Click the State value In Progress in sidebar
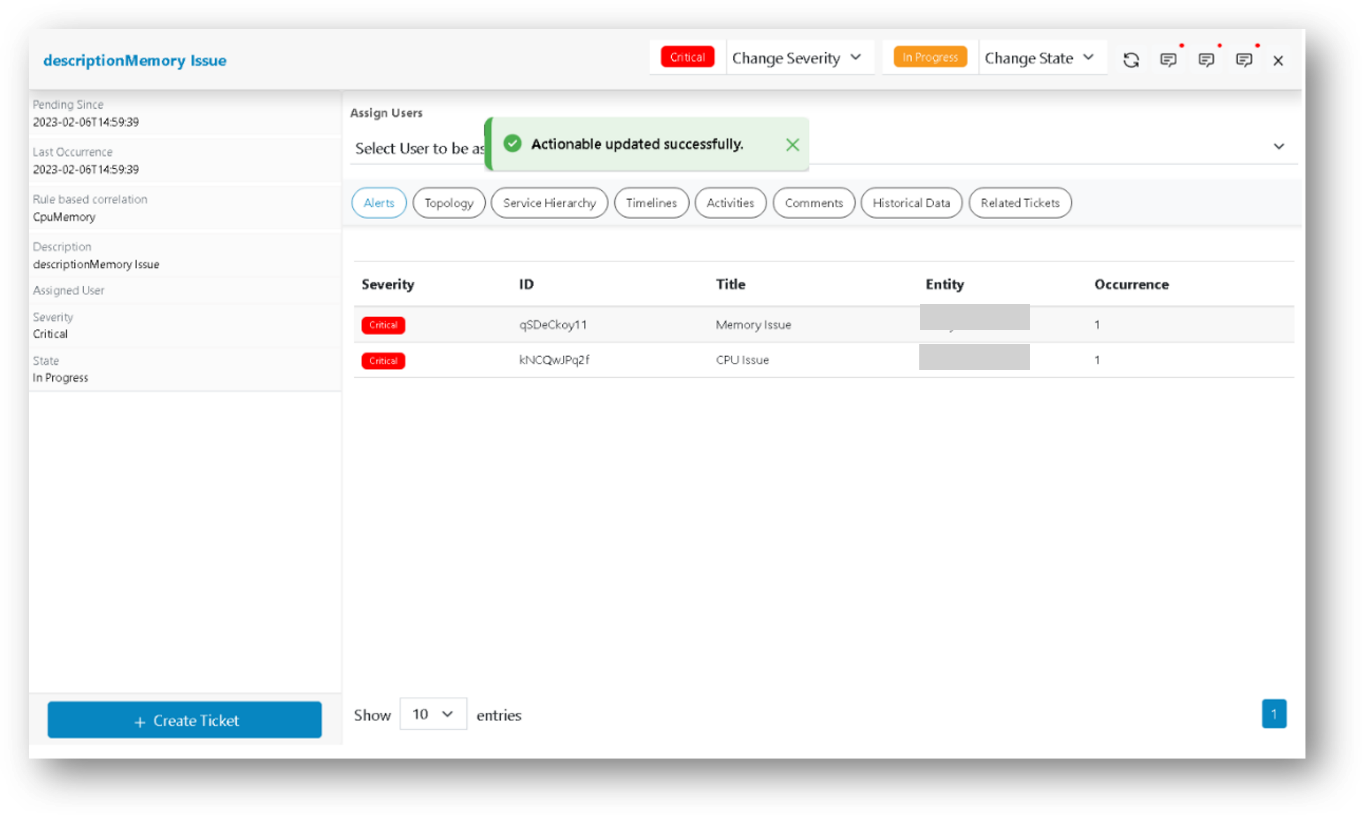The image size is (1364, 817). pos(60,378)
